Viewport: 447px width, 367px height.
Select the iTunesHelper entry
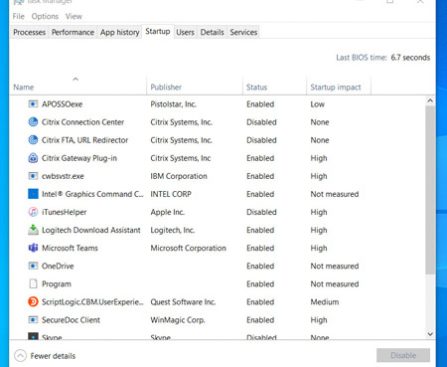[x=64, y=212]
